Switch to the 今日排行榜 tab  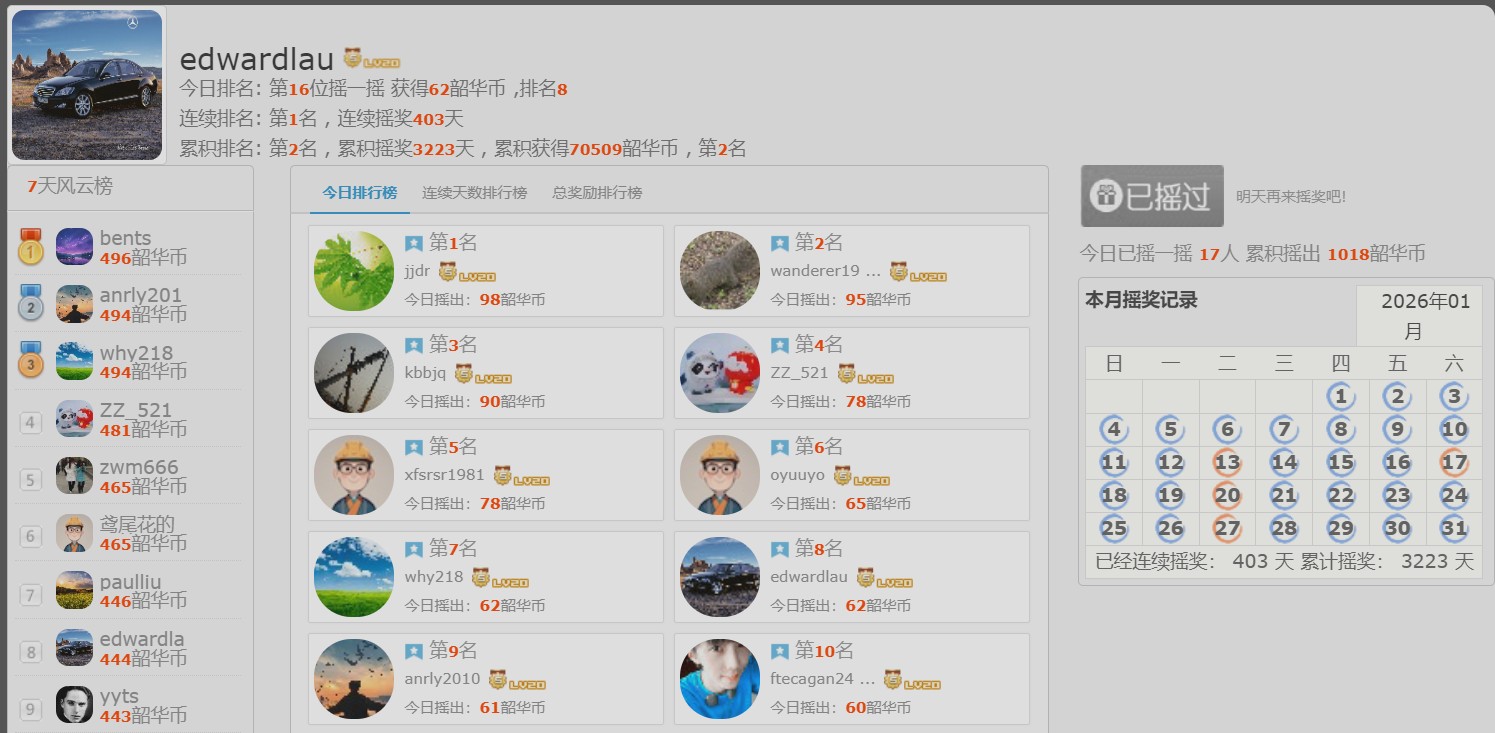point(359,193)
